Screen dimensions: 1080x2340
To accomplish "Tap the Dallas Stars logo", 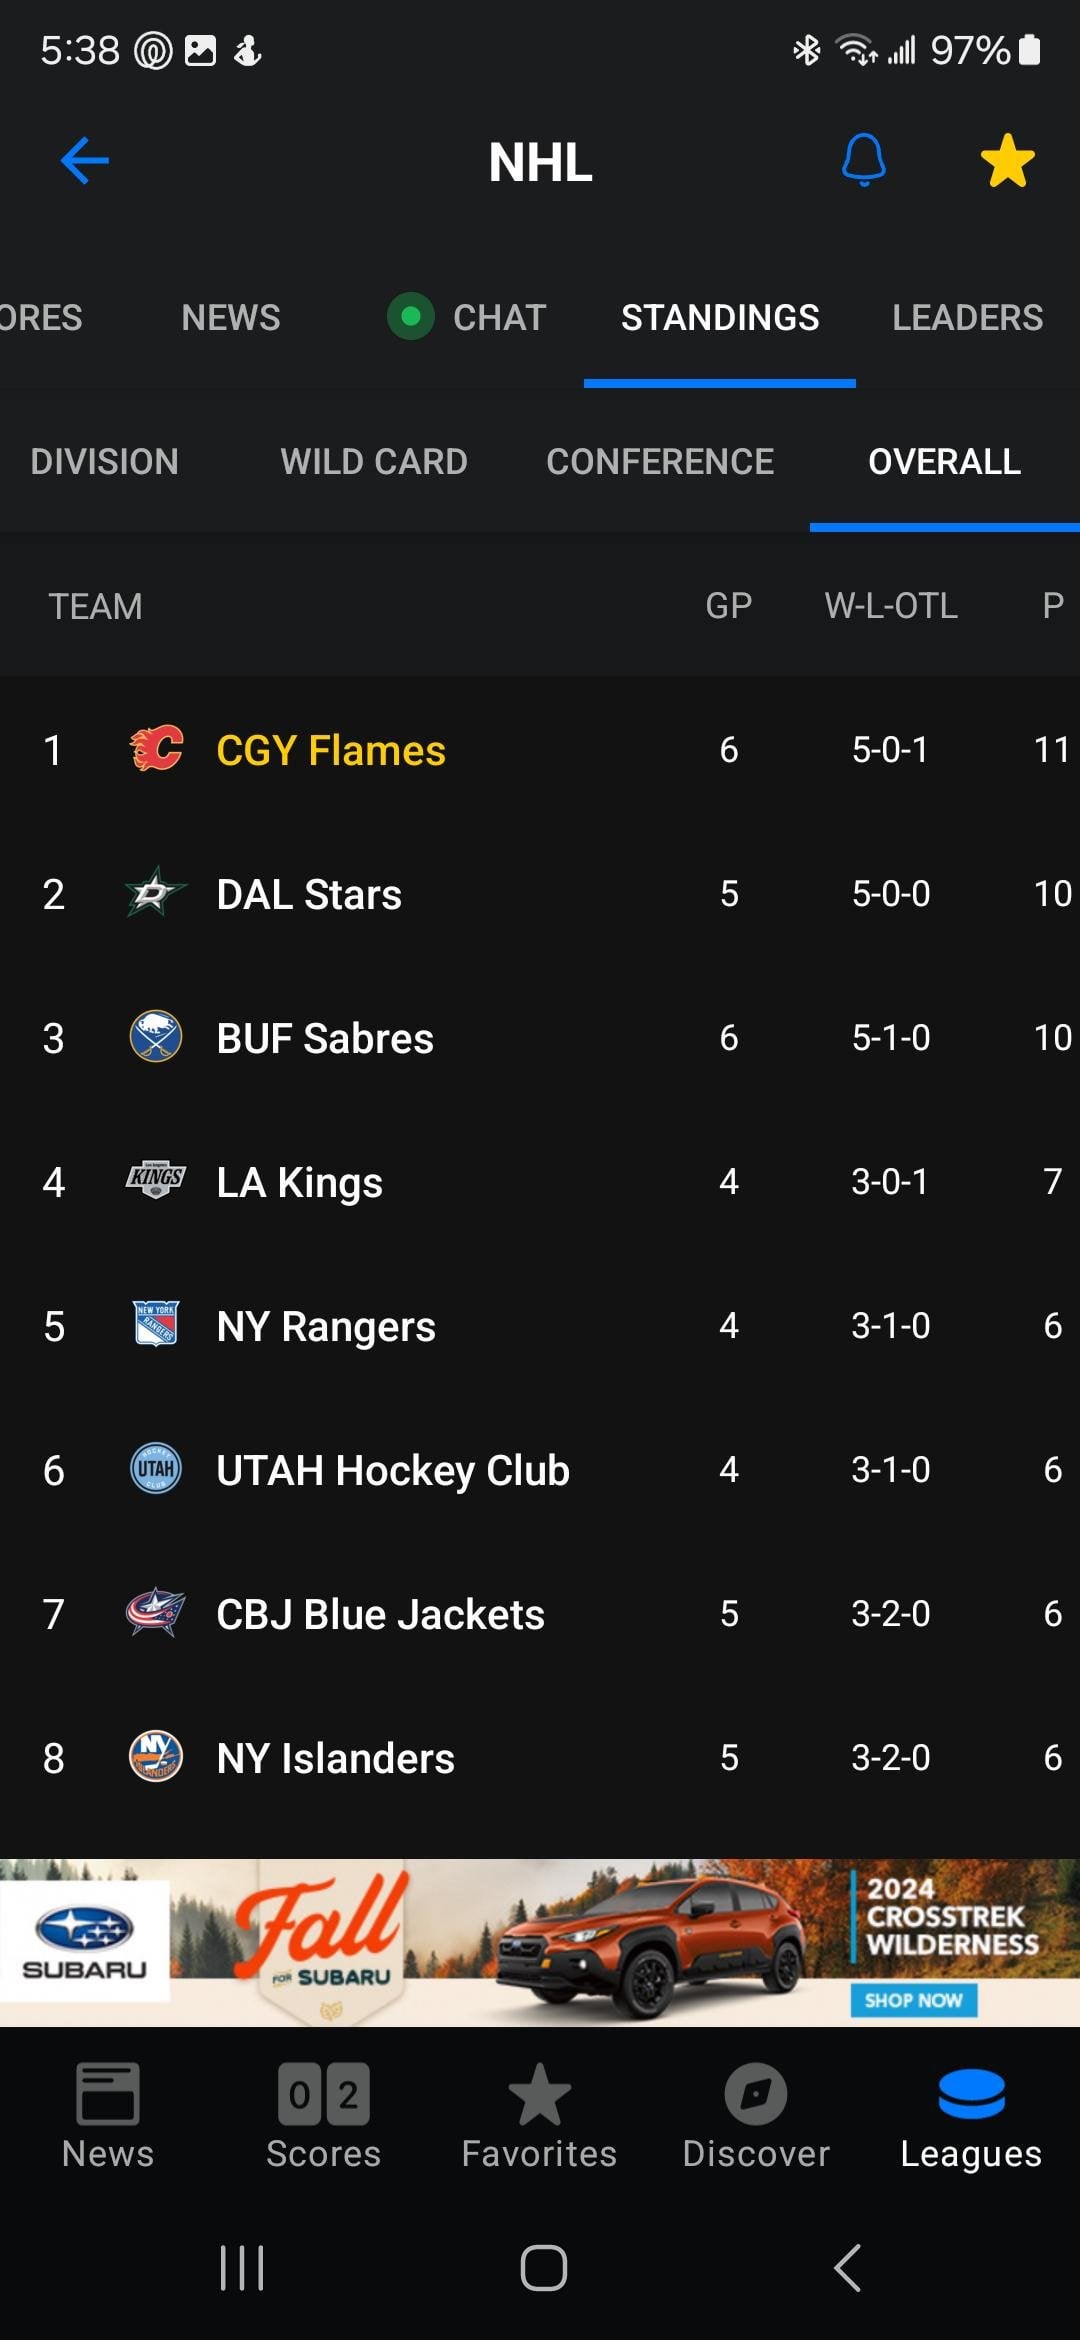I will click(156, 893).
